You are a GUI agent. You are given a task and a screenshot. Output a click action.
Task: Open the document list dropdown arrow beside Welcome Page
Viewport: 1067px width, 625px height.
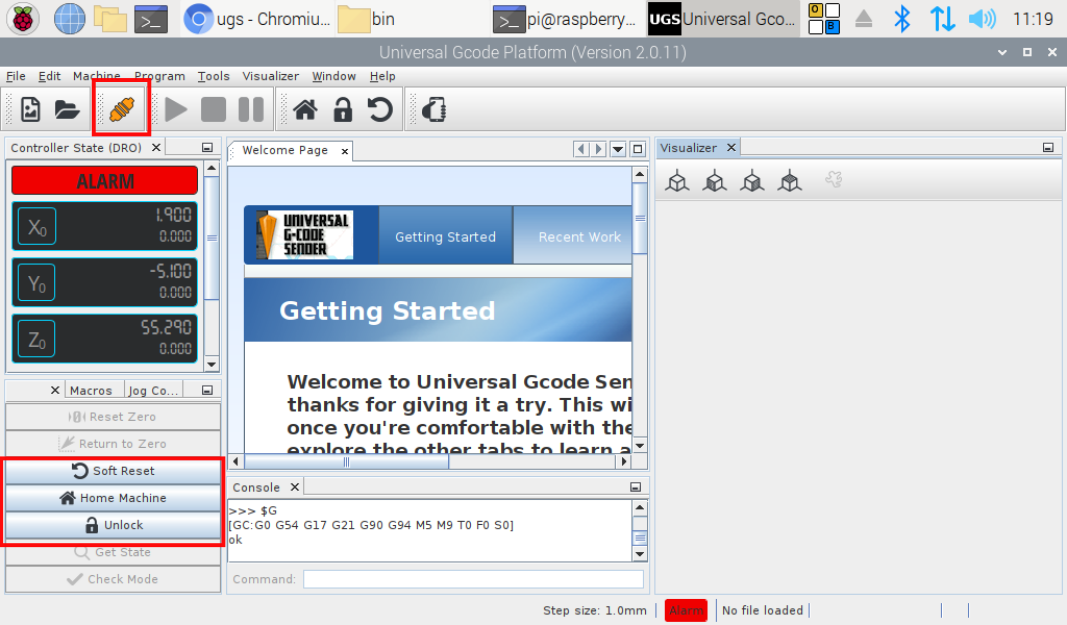[618, 149]
